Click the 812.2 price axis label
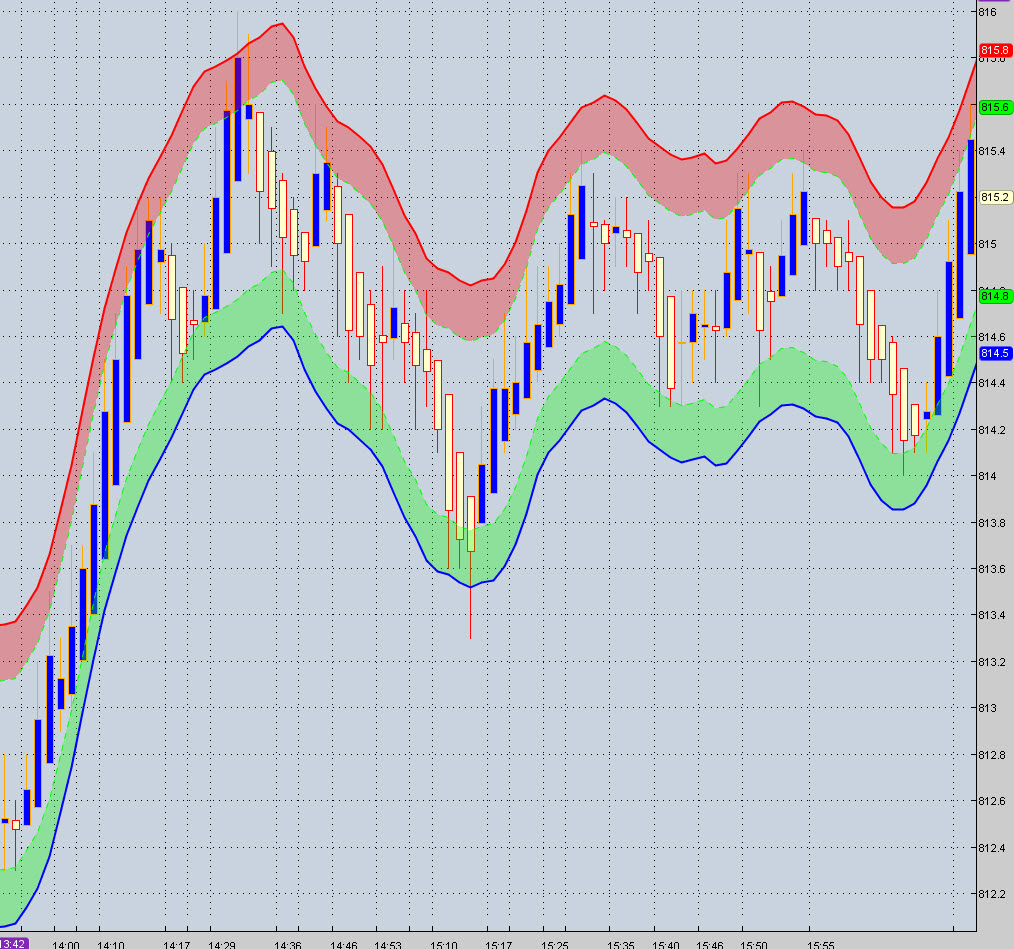The image size is (1014, 949). click(992, 894)
